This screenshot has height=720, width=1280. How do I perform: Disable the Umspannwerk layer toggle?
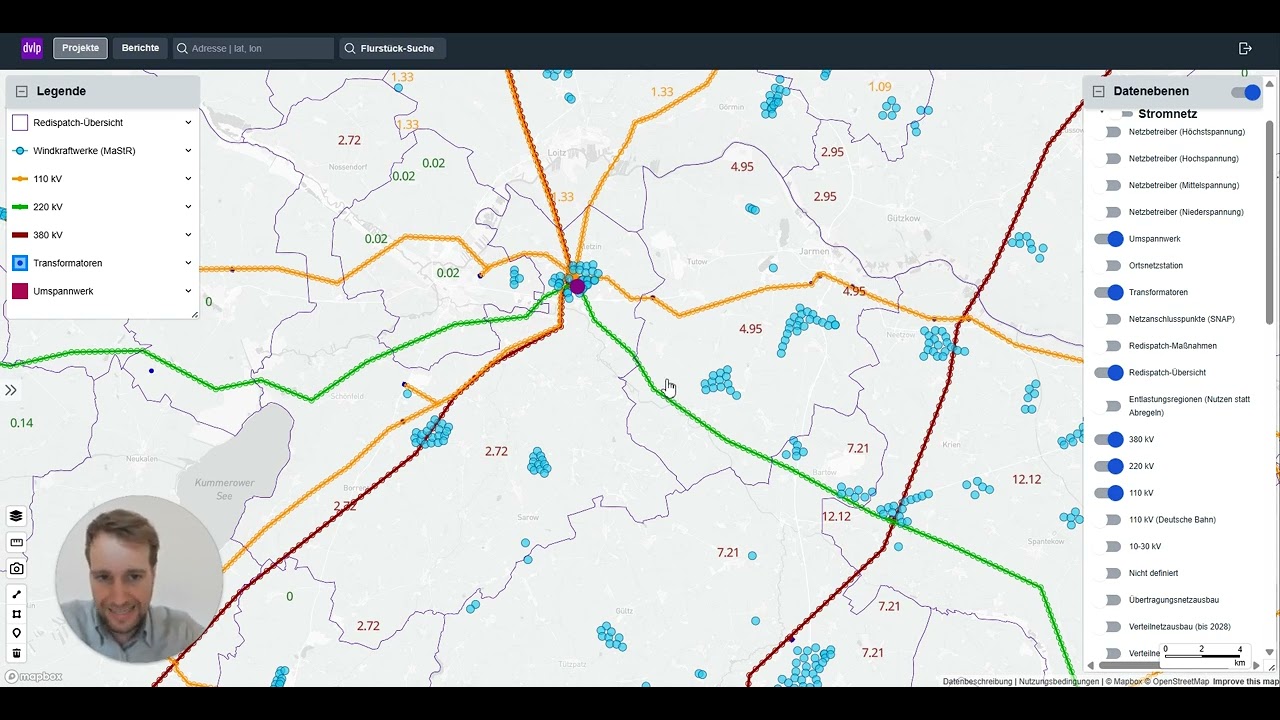(x=1109, y=239)
